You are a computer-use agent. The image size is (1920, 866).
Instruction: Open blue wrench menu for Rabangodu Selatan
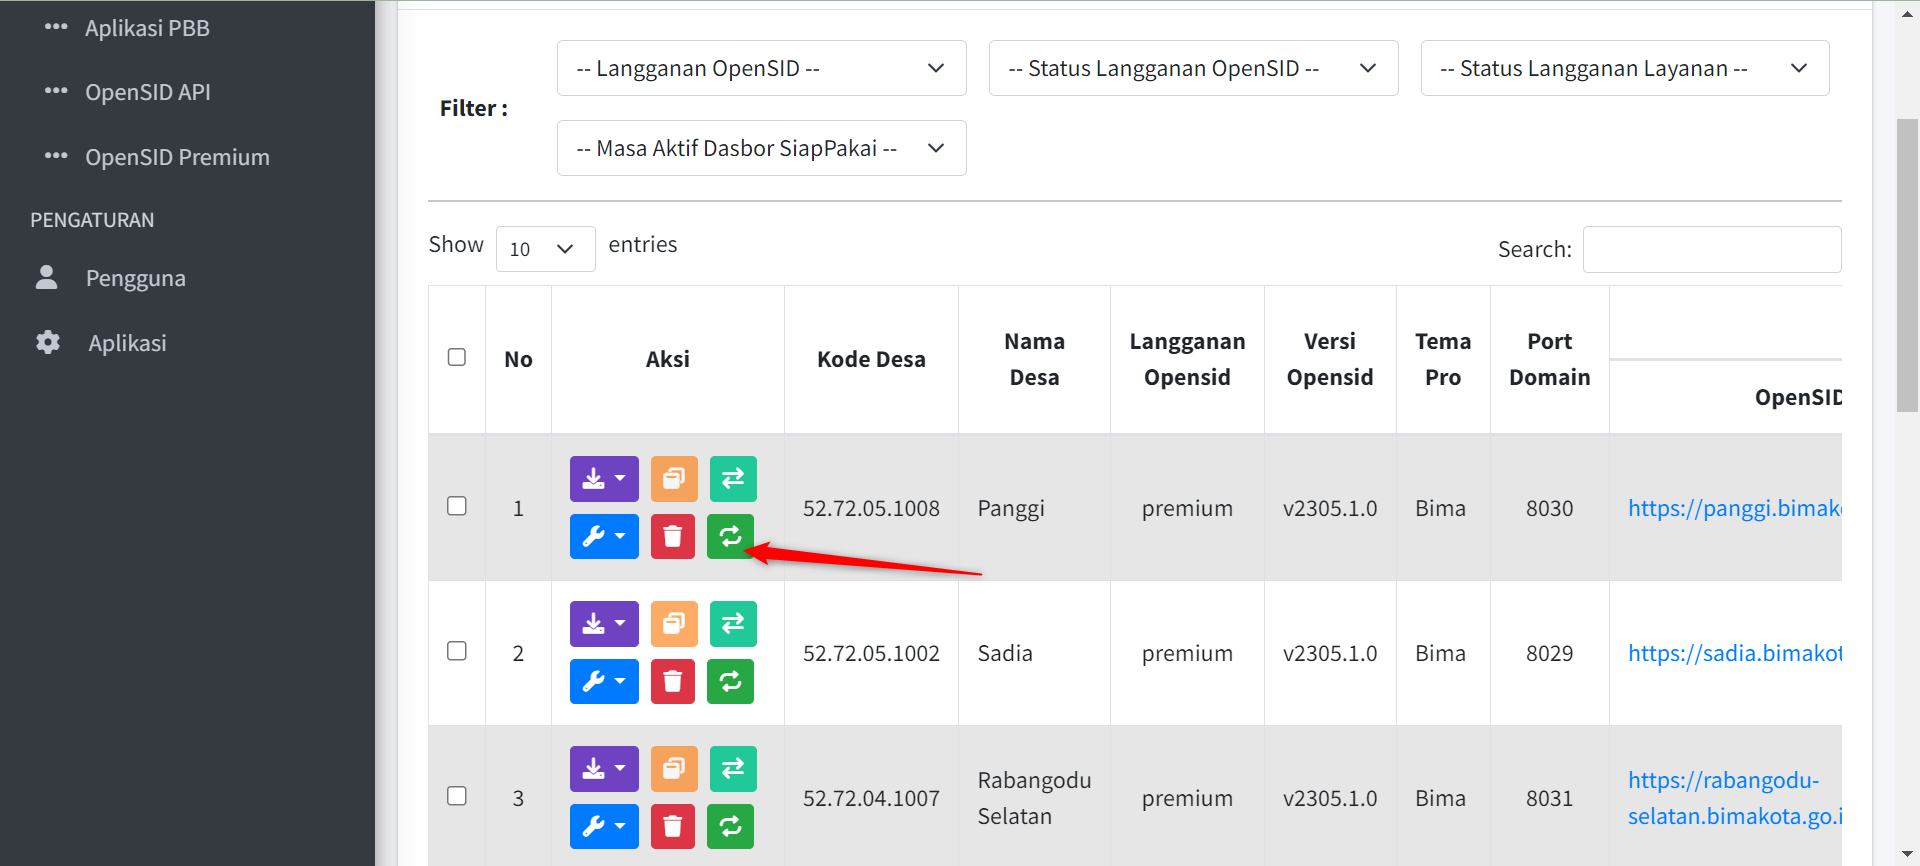point(604,827)
